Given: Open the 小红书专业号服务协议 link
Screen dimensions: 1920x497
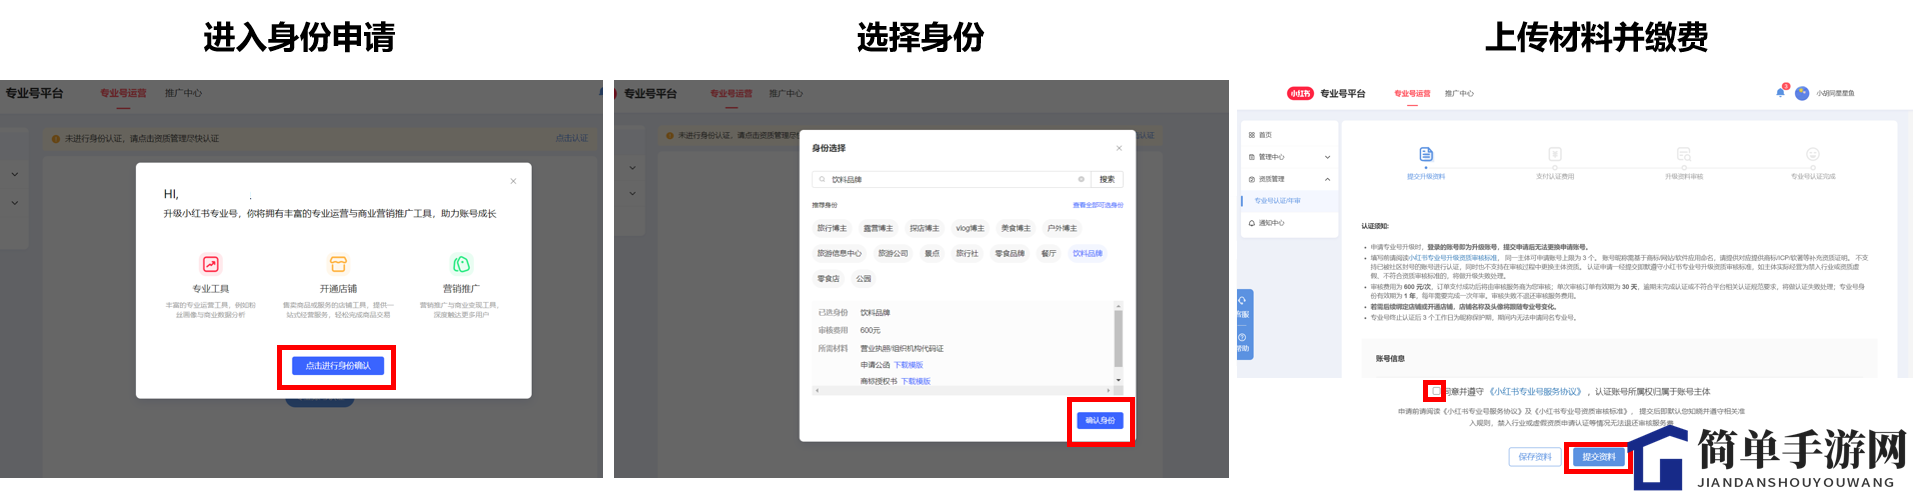Looking at the screenshot, I should (x=1536, y=392).
